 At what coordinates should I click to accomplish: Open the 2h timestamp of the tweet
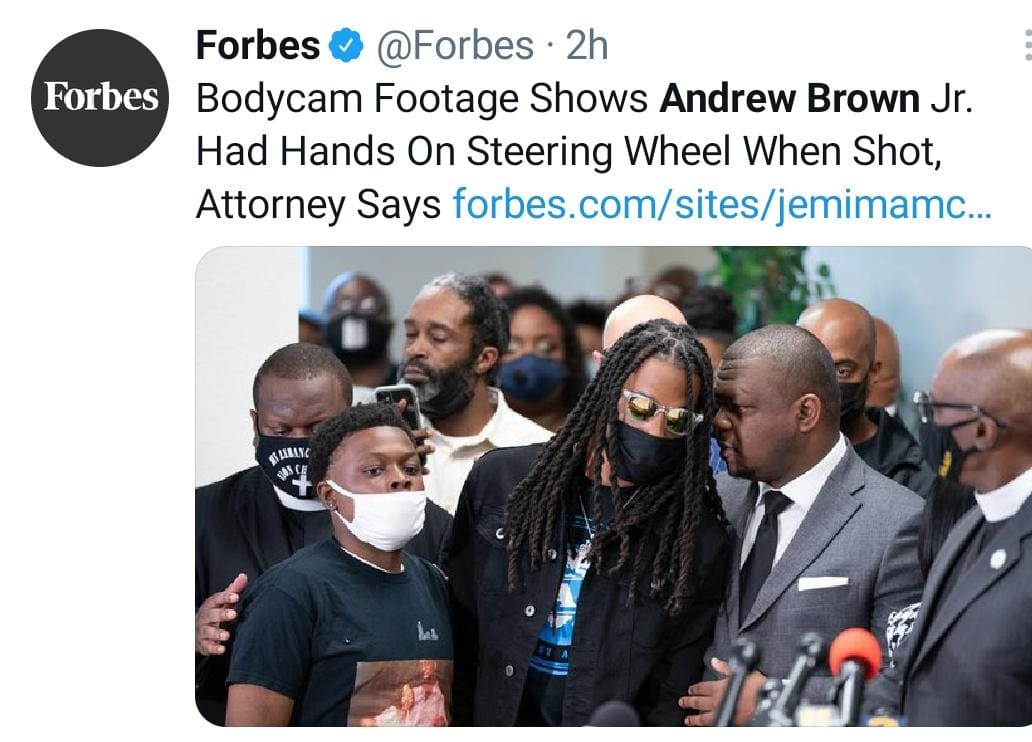[587, 45]
